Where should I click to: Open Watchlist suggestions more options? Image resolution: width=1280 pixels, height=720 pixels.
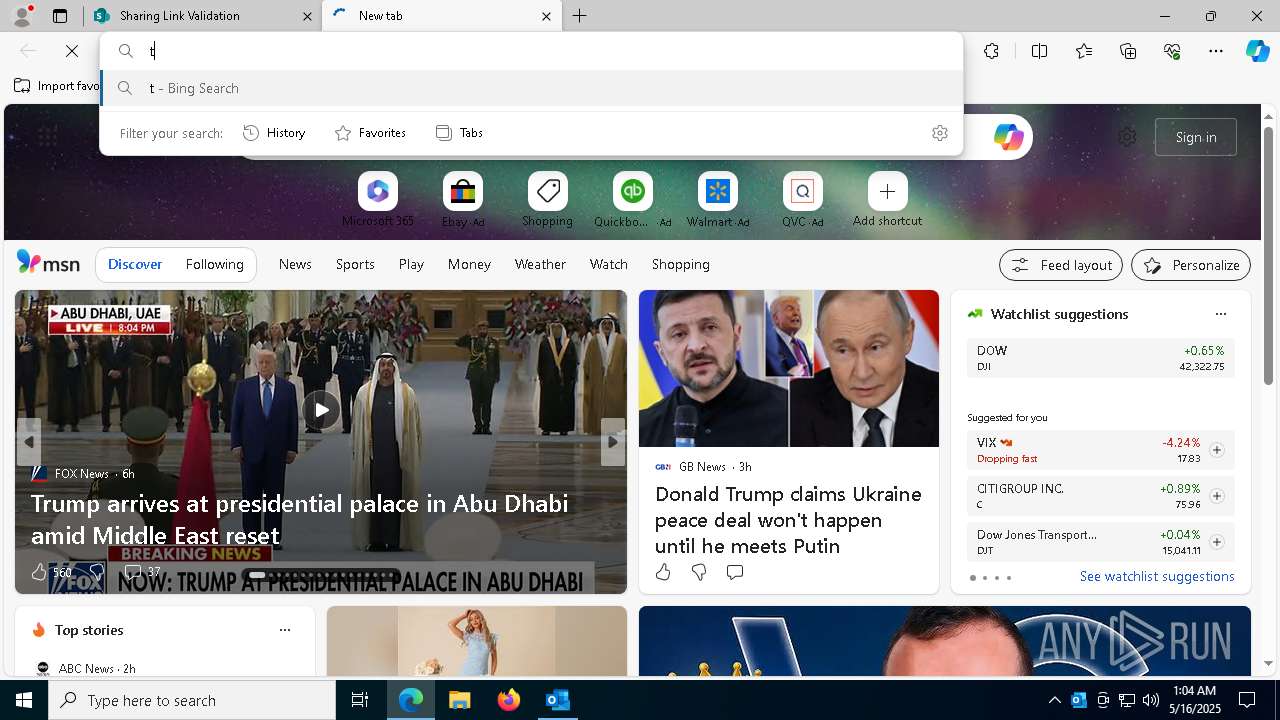point(1220,314)
